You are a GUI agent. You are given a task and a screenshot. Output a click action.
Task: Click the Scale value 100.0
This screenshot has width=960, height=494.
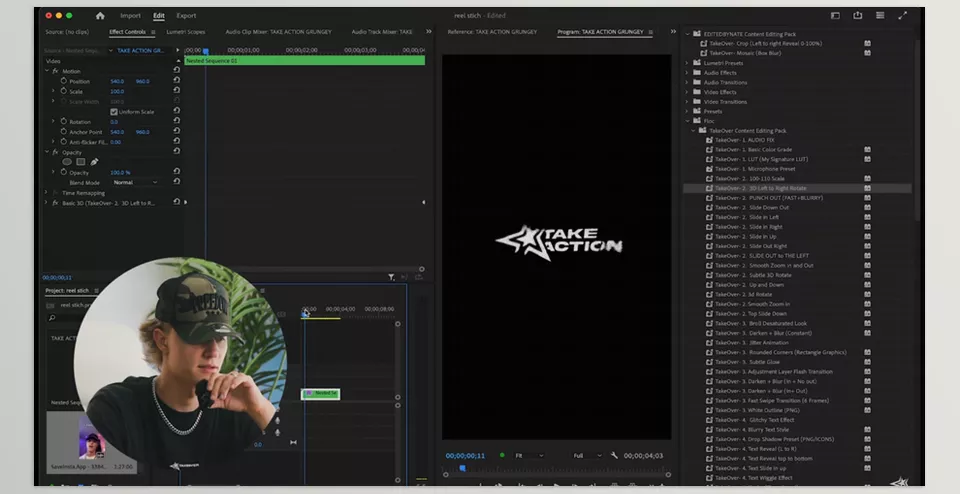[117, 91]
